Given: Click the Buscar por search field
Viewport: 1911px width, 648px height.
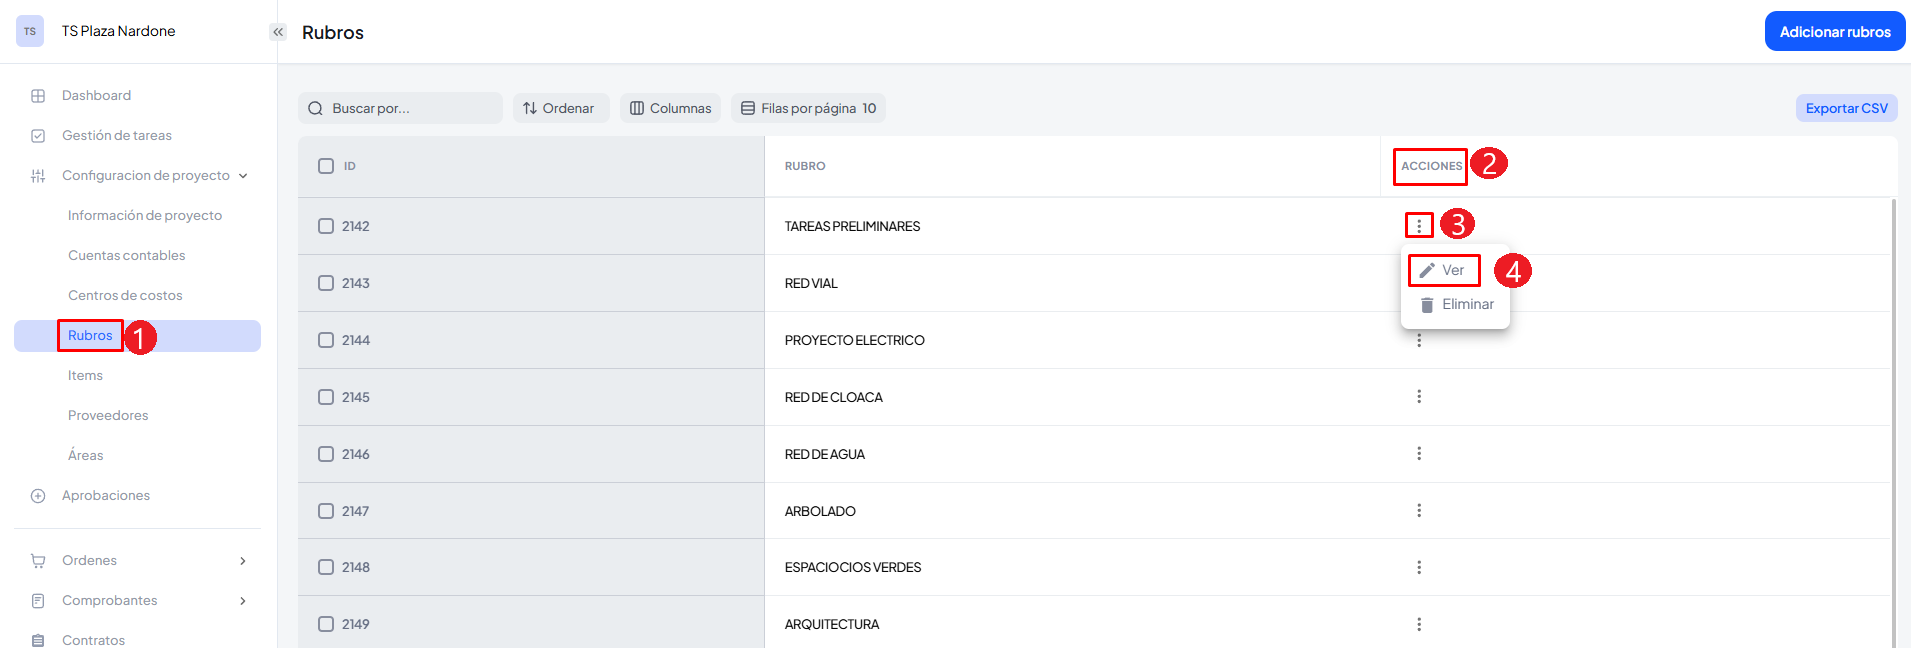Looking at the screenshot, I should click(x=400, y=108).
